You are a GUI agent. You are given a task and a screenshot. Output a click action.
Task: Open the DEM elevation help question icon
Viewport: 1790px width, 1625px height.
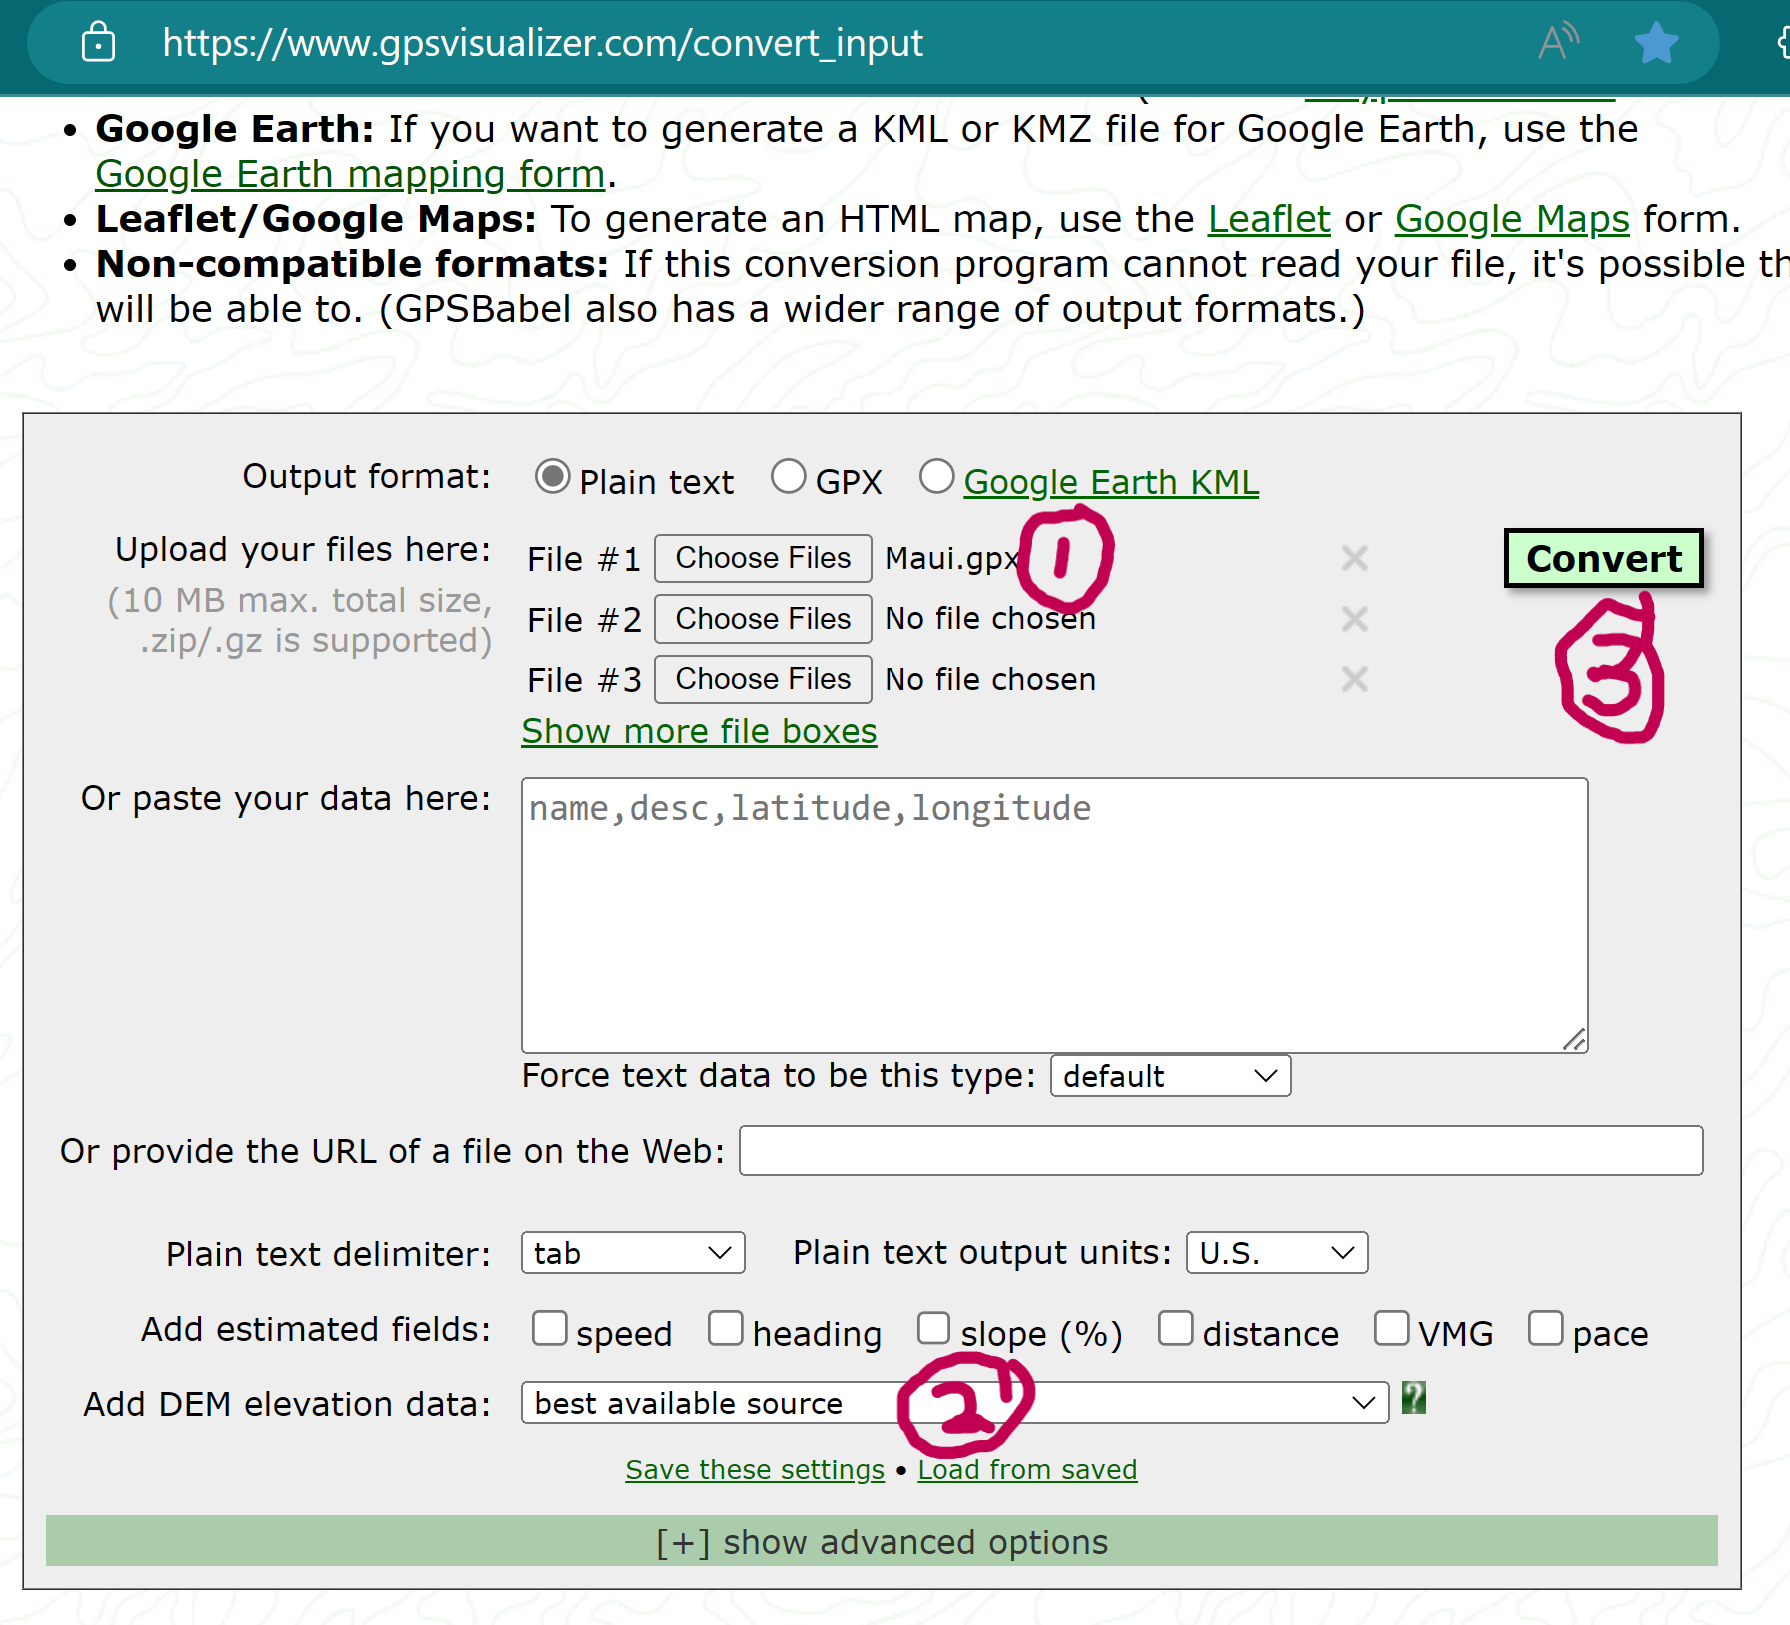coord(1413,1398)
